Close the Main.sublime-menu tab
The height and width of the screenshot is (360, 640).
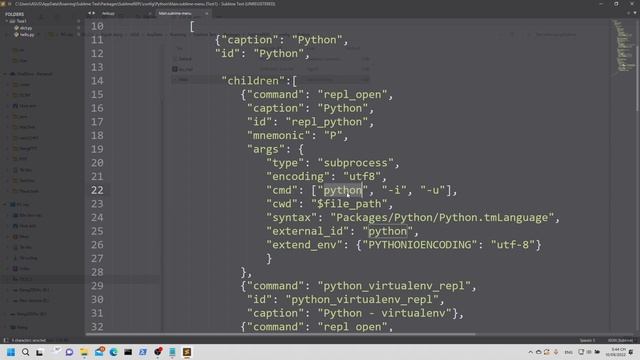(x=207, y=13)
